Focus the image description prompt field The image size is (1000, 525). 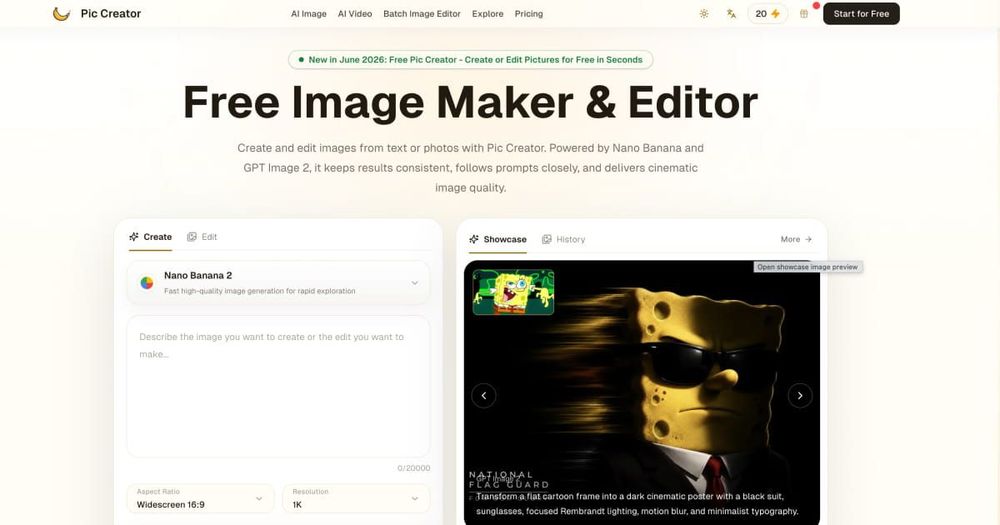(x=278, y=386)
